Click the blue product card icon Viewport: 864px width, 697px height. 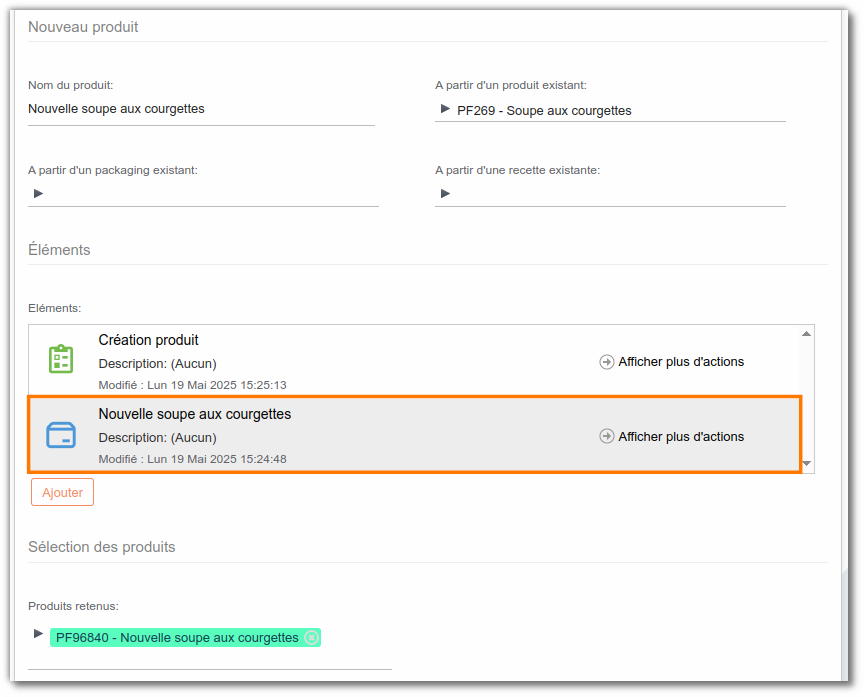[x=61, y=435]
